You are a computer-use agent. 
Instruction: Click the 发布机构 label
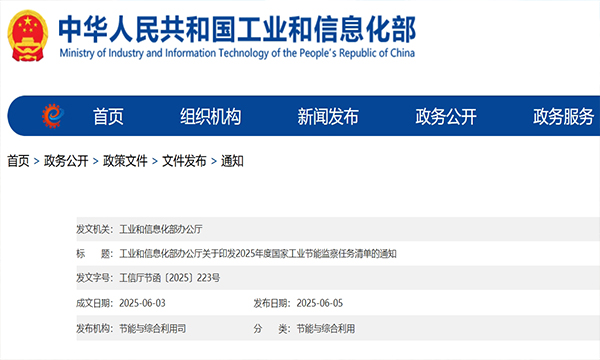[x=95, y=328]
